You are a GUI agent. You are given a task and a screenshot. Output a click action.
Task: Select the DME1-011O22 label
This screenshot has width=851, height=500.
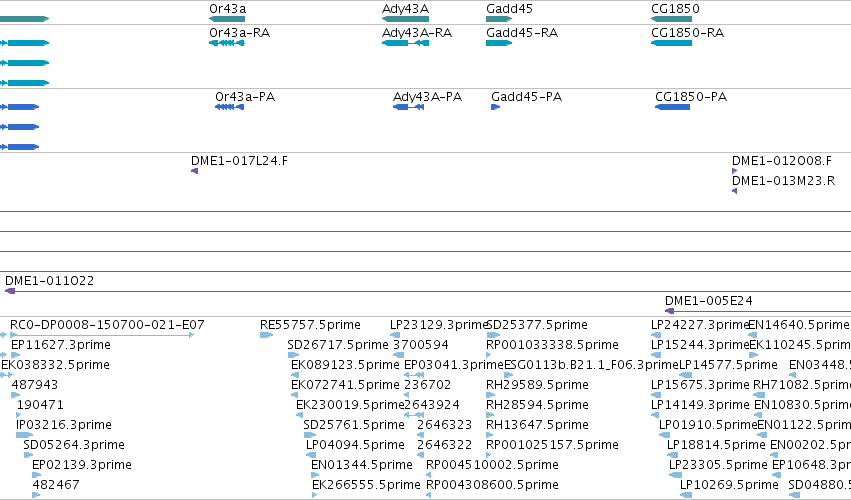click(x=49, y=281)
